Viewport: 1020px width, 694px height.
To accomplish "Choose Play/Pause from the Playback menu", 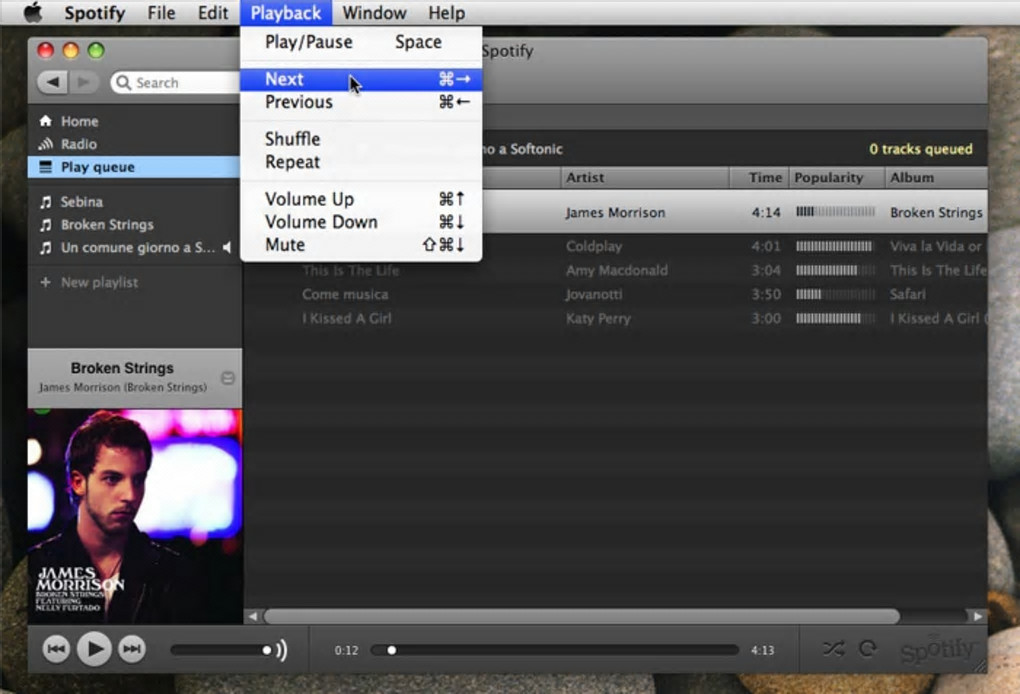I will (361, 42).
